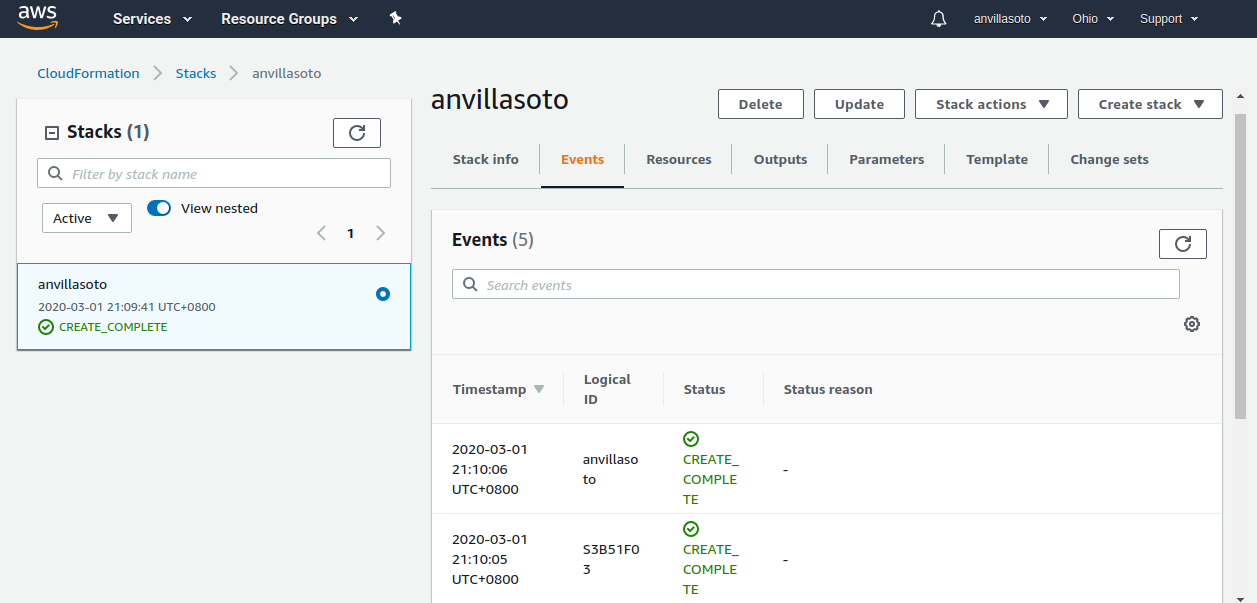Click the Filter by stack name field
Image resolution: width=1257 pixels, height=603 pixels.
214,173
